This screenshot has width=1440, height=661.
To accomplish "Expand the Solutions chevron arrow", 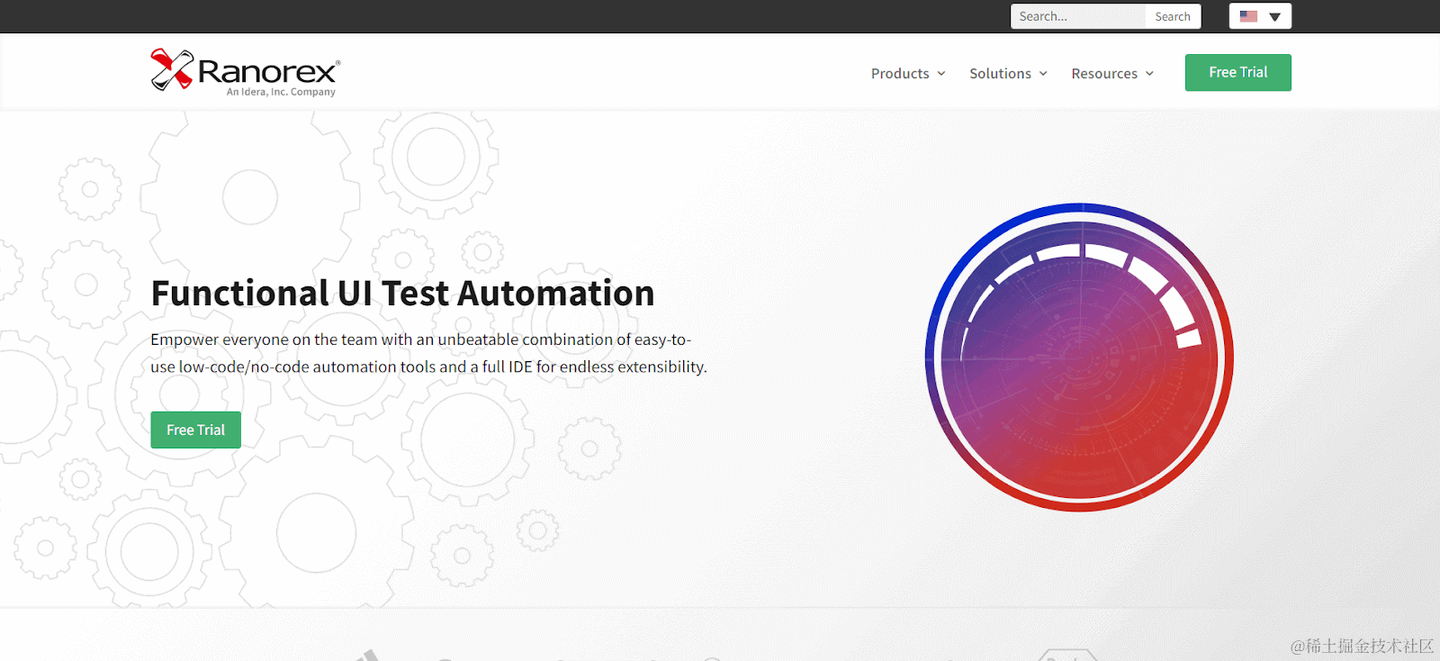I will click(1043, 74).
